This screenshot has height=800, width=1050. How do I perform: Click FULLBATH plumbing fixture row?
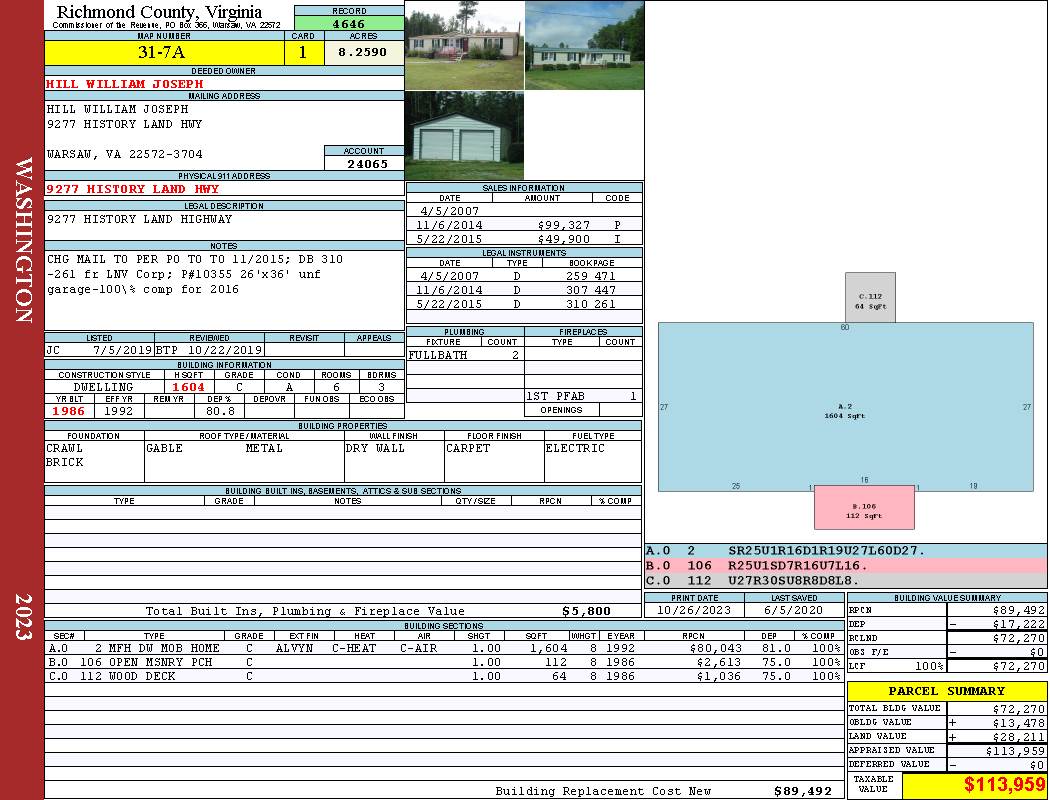click(465, 355)
